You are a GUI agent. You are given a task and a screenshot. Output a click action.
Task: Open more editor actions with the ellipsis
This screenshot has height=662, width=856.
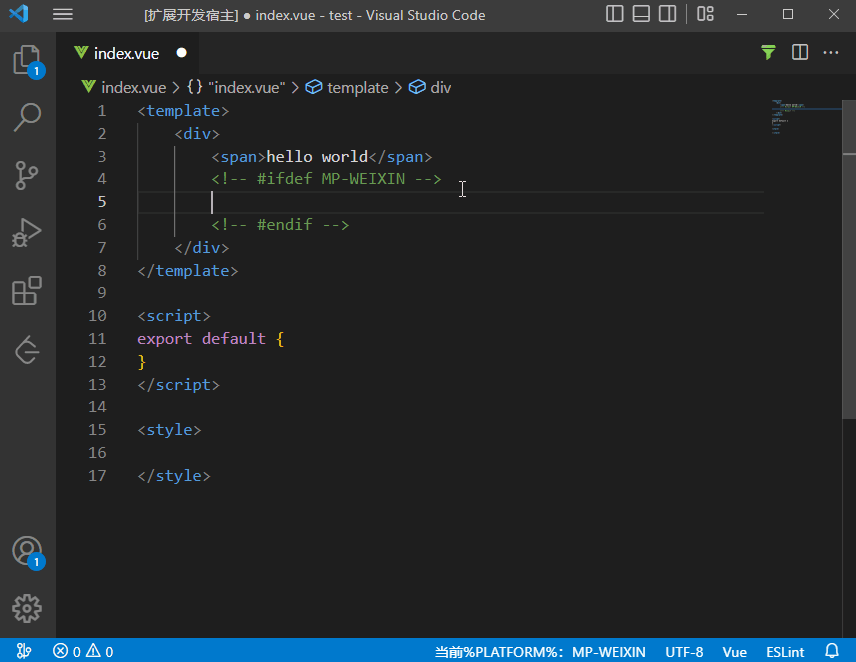(829, 51)
